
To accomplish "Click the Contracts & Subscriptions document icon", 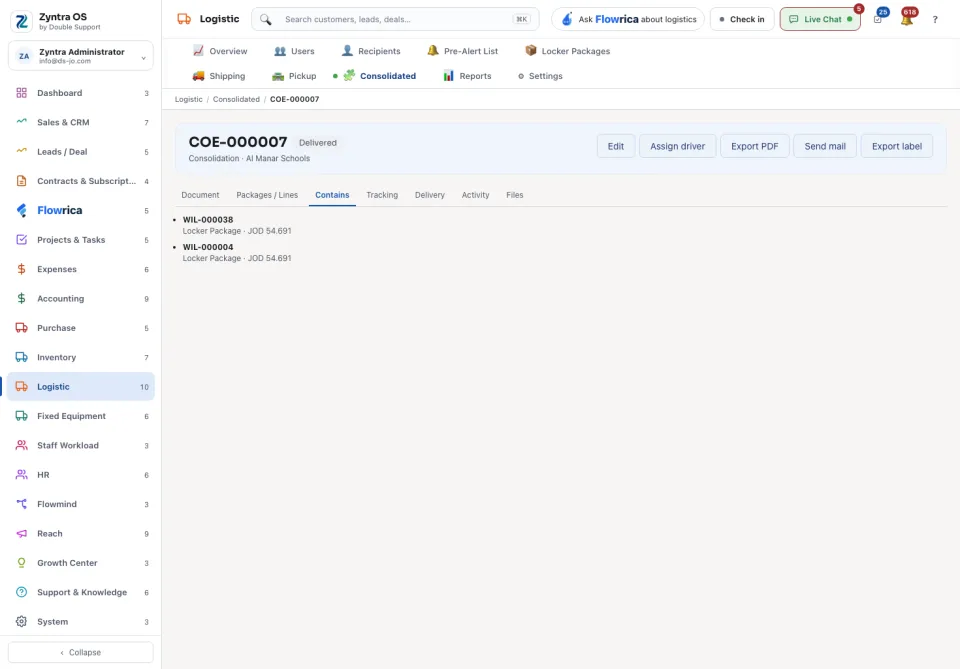I will pyautogui.click(x=21, y=181).
